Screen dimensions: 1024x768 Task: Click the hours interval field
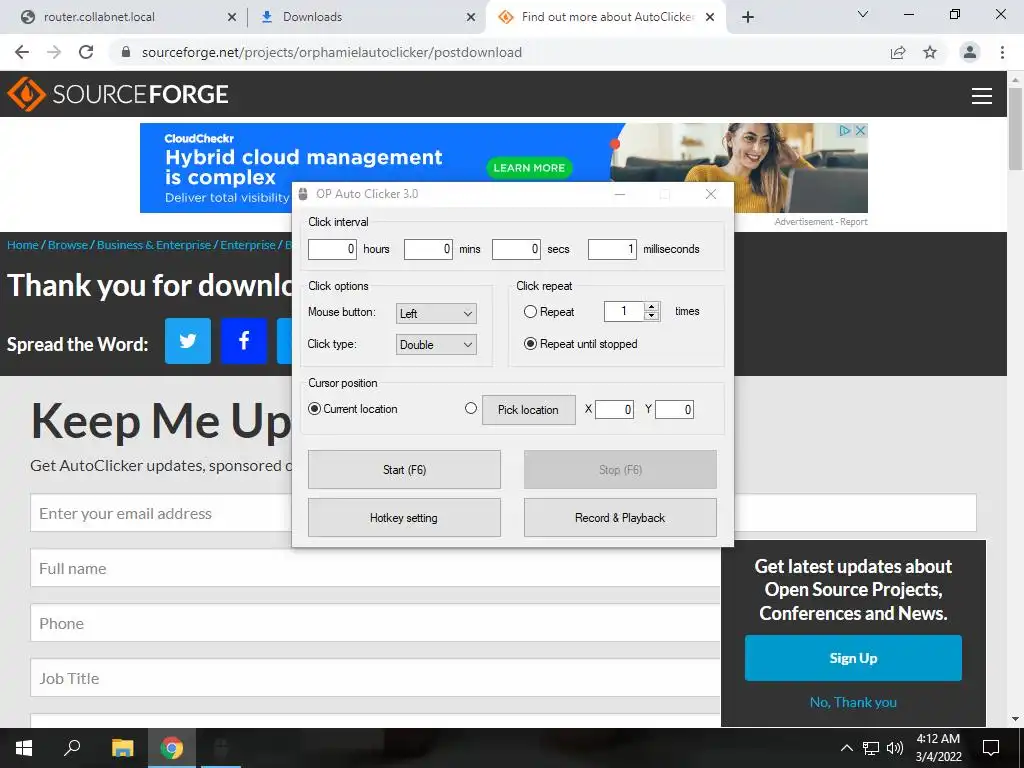(332, 249)
